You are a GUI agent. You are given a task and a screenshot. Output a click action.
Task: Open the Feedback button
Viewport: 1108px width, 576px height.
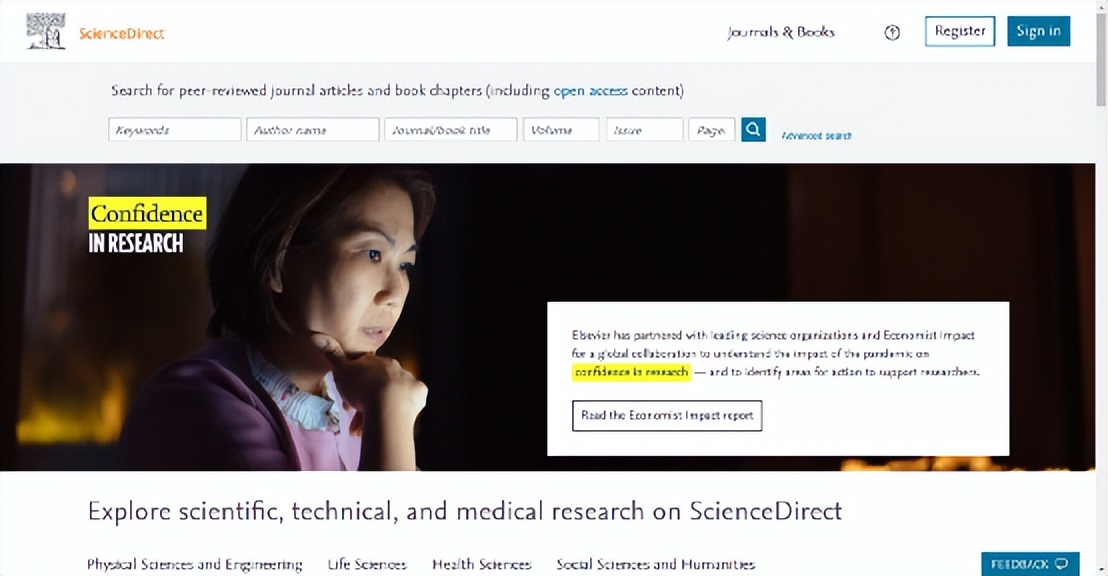(x=1030, y=564)
